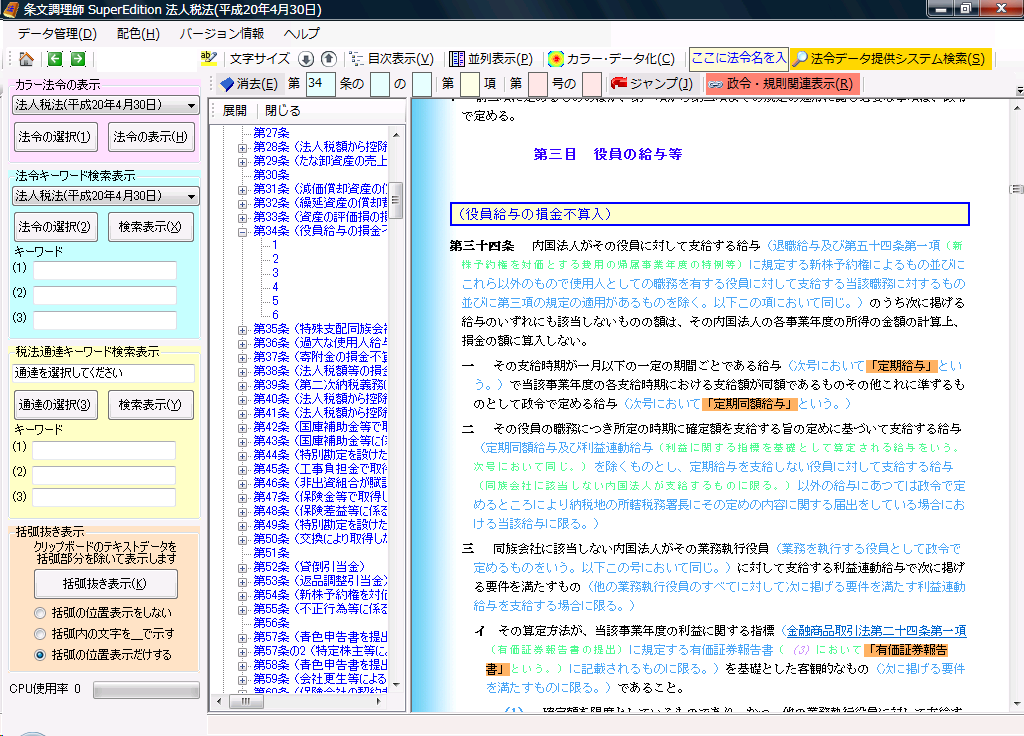
Task: Click the ab highlight pencil icon
Action: (x=209, y=59)
